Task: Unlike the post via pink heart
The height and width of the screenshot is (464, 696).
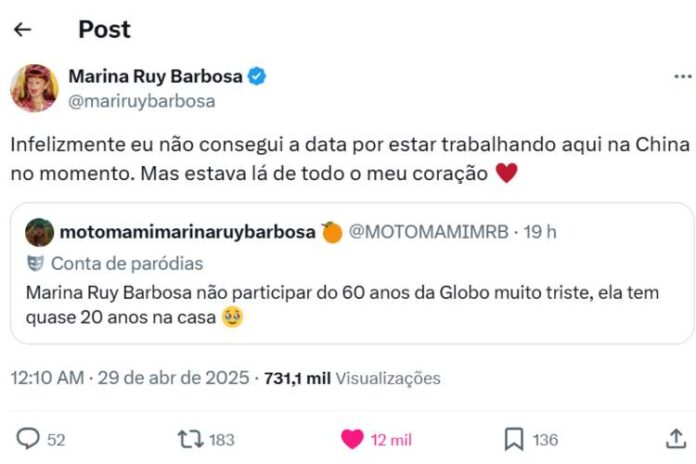Action: click(x=352, y=438)
